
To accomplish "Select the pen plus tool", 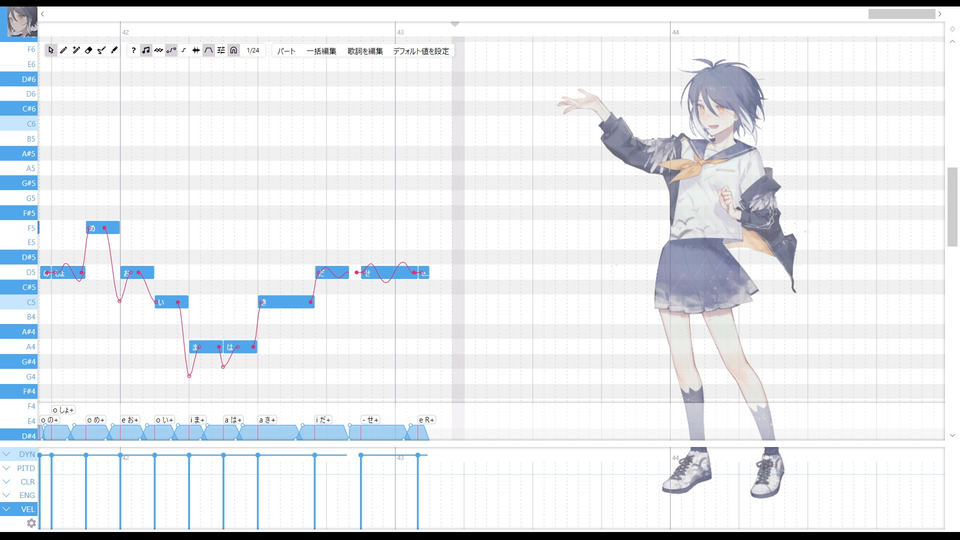I will [x=76, y=50].
